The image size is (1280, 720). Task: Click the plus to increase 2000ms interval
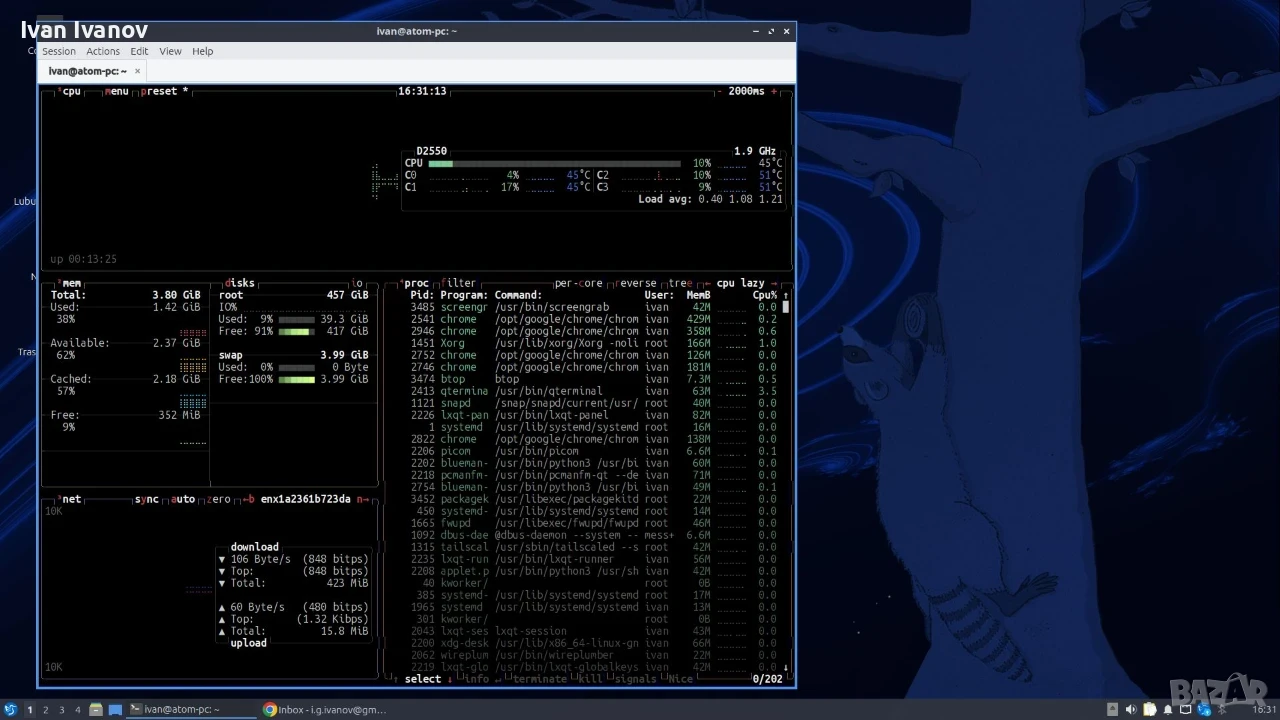pos(773,91)
